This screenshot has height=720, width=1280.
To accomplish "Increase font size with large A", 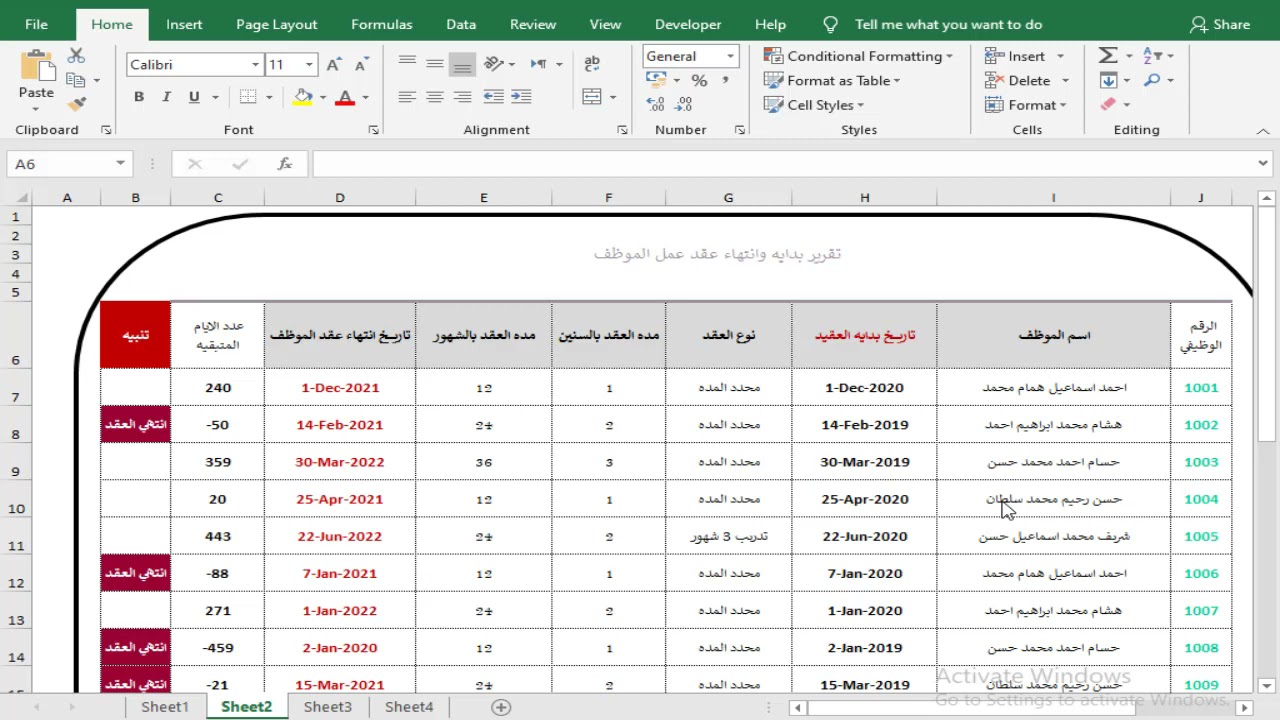I will point(335,64).
